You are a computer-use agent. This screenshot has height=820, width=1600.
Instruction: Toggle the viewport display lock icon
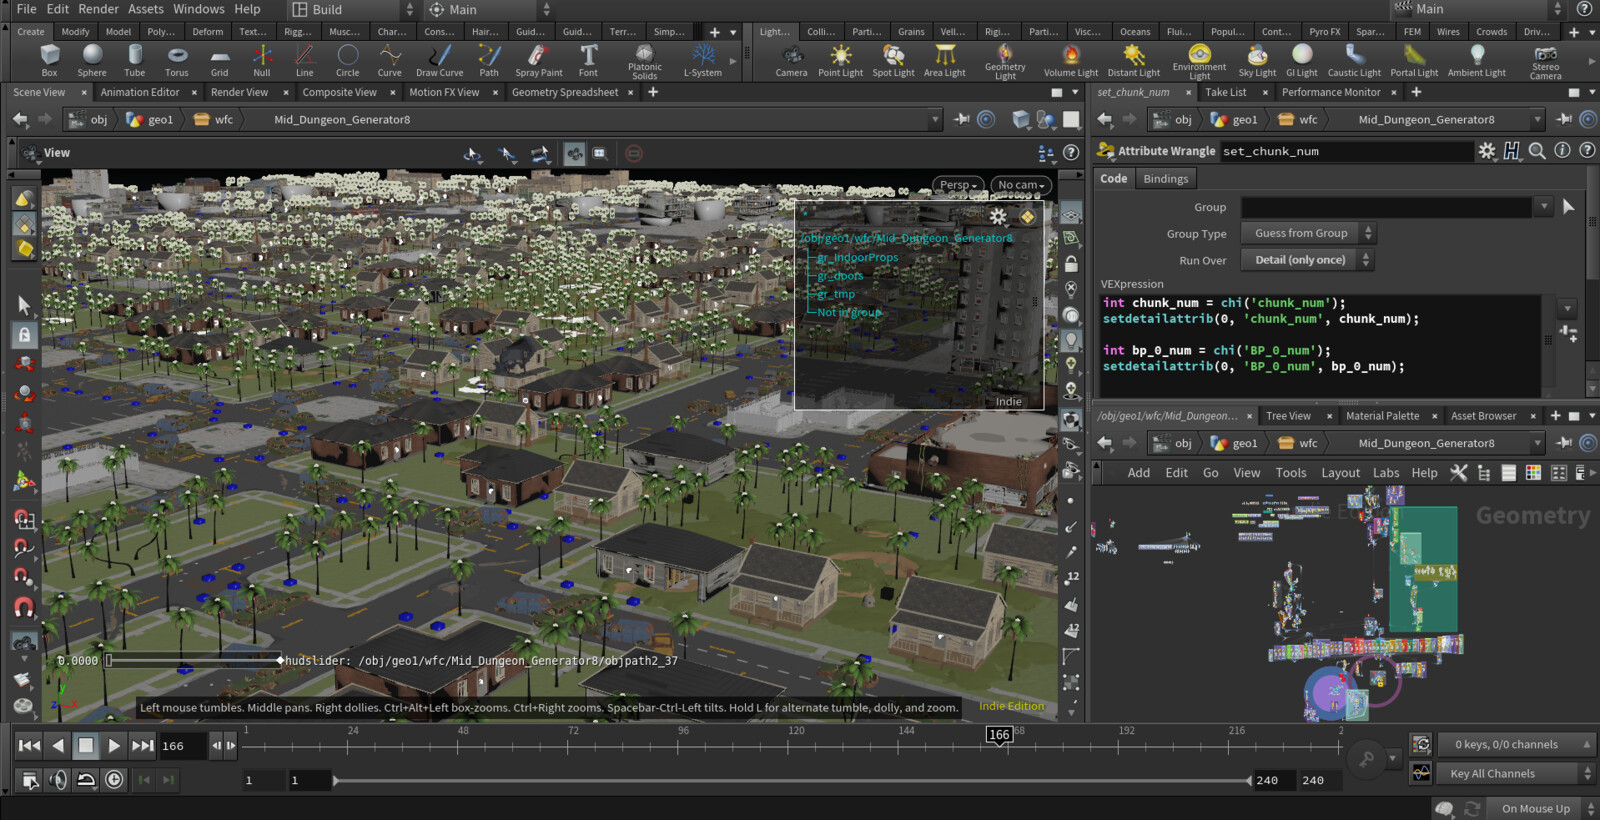click(x=1071, y=264)
